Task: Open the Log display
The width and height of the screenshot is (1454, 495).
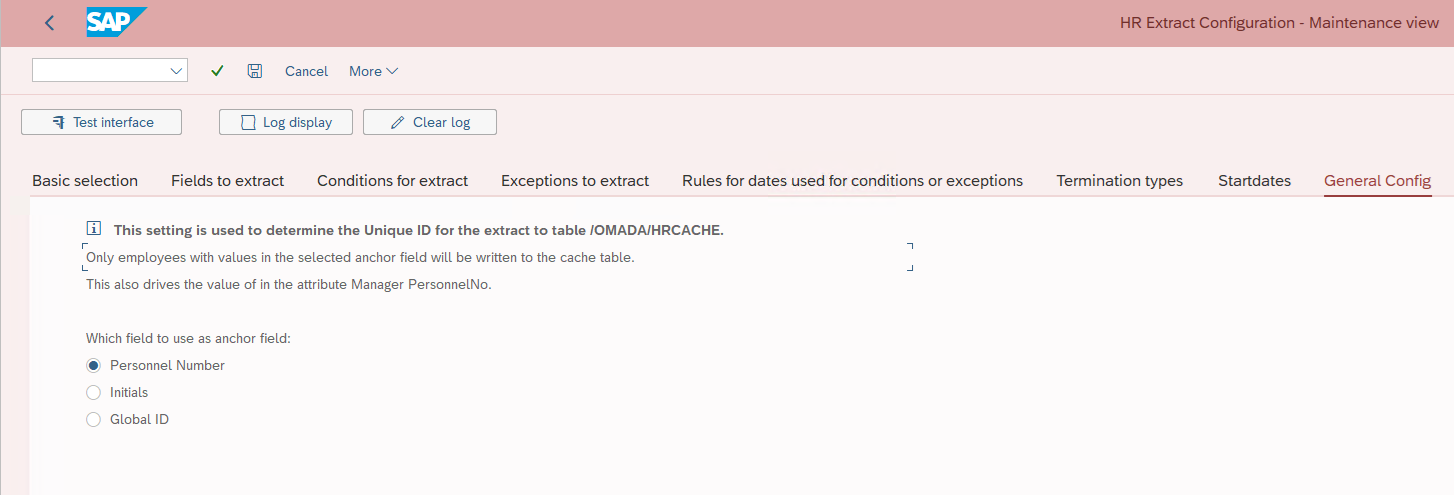Action: pyautogui.click(x=286, y=122)
